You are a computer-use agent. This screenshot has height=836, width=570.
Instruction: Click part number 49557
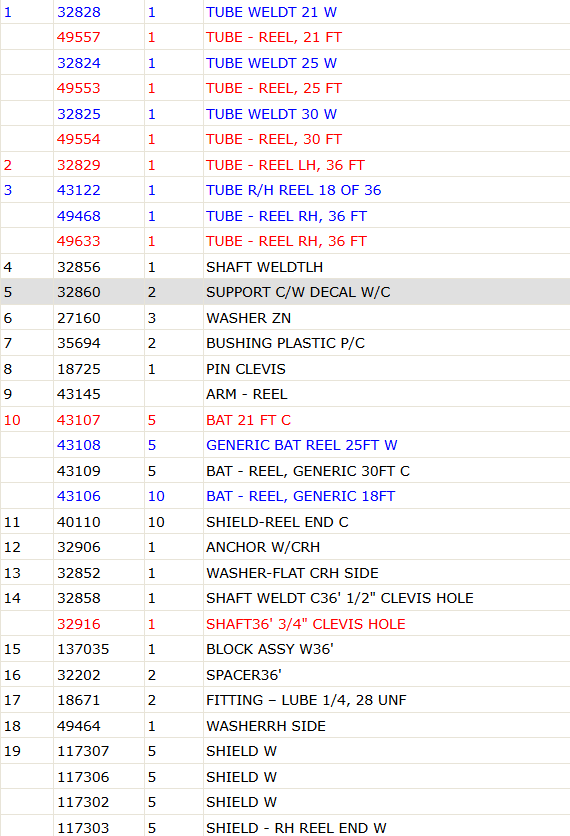[x=78, y=37]
